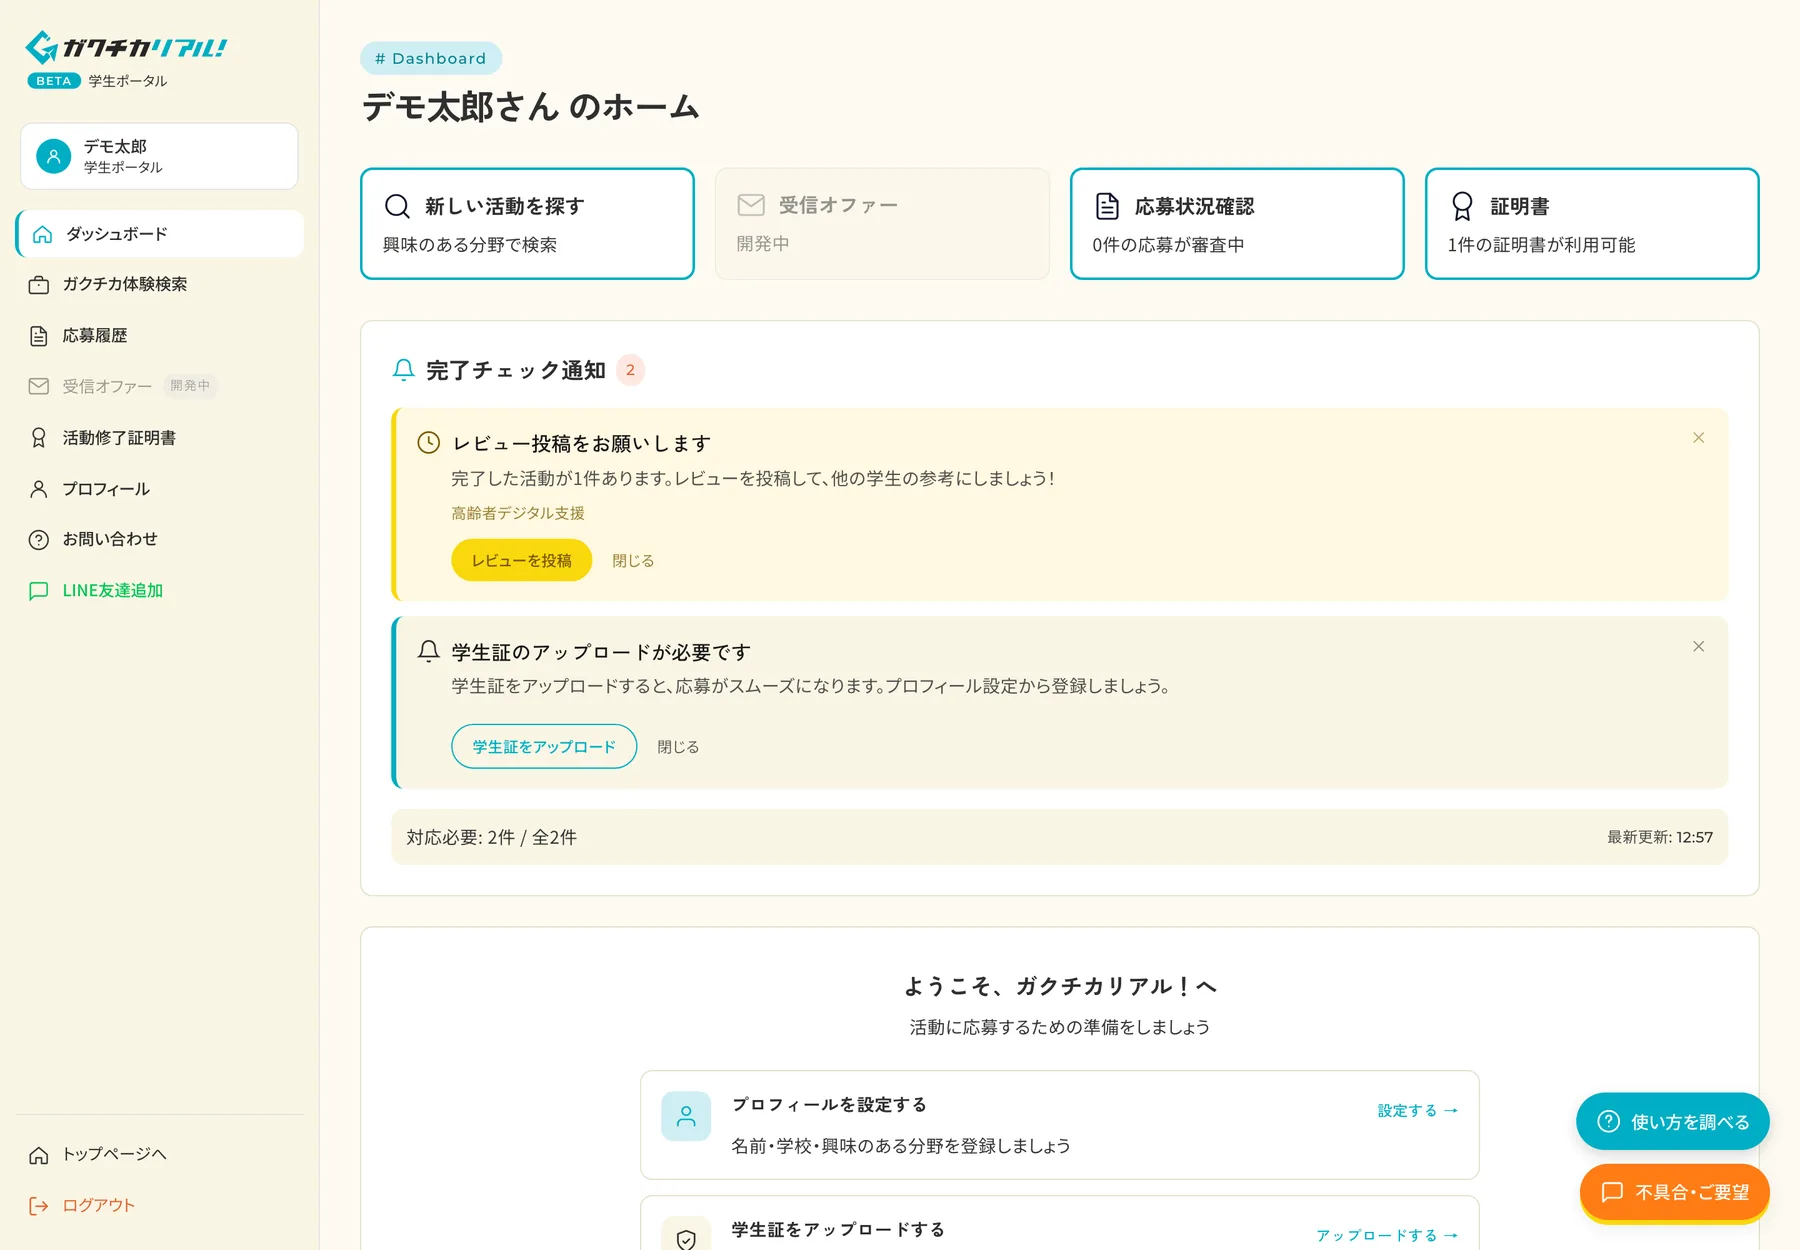This screenshot has height=1250, width=1800.
Task: Click the プロフィールを設定する title
Action: [829, 1105]
